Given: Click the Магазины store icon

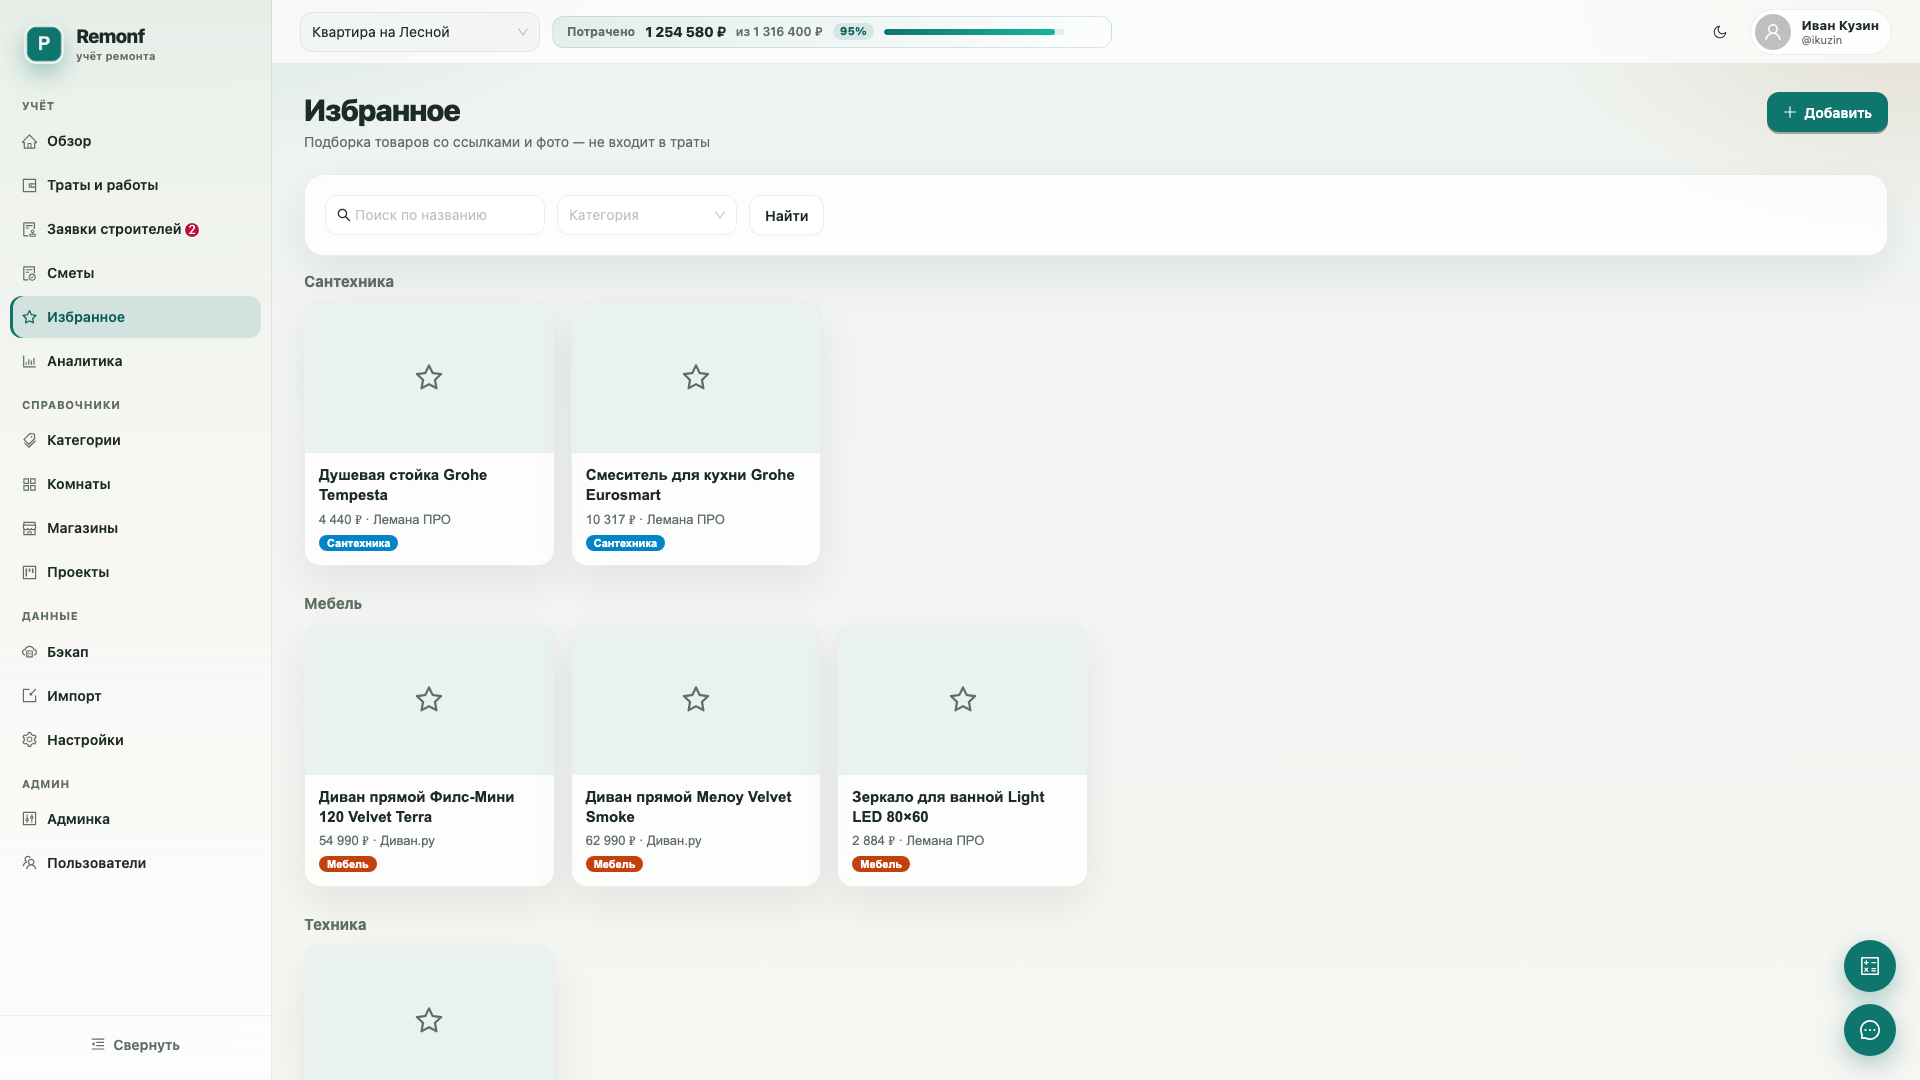Looking at the screenshot, I should 30,528.
